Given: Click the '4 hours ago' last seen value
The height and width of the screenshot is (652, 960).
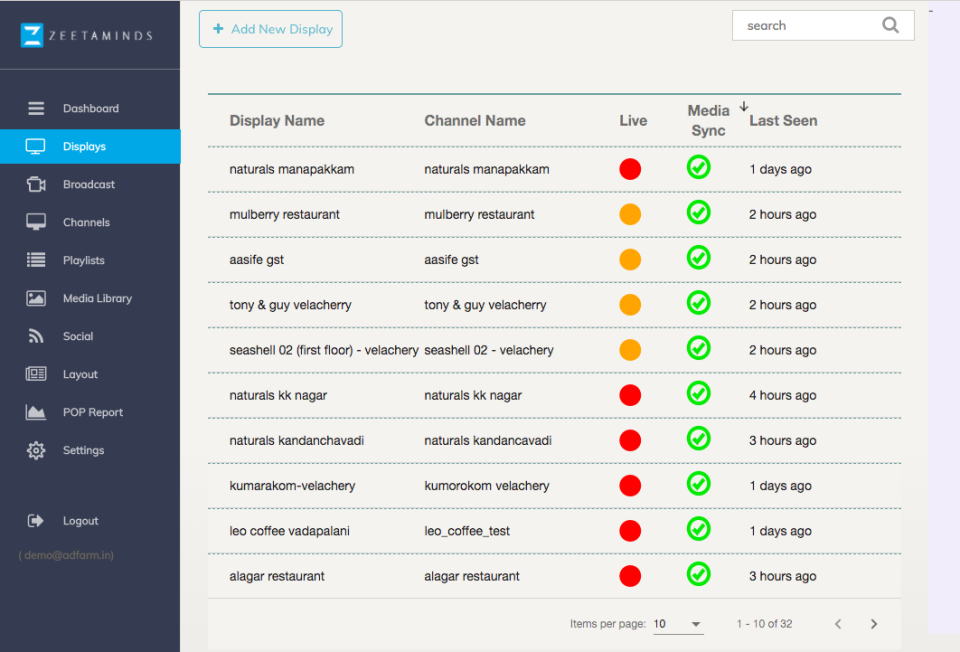Looking at the screenshot, I should [x=782, y=395].
